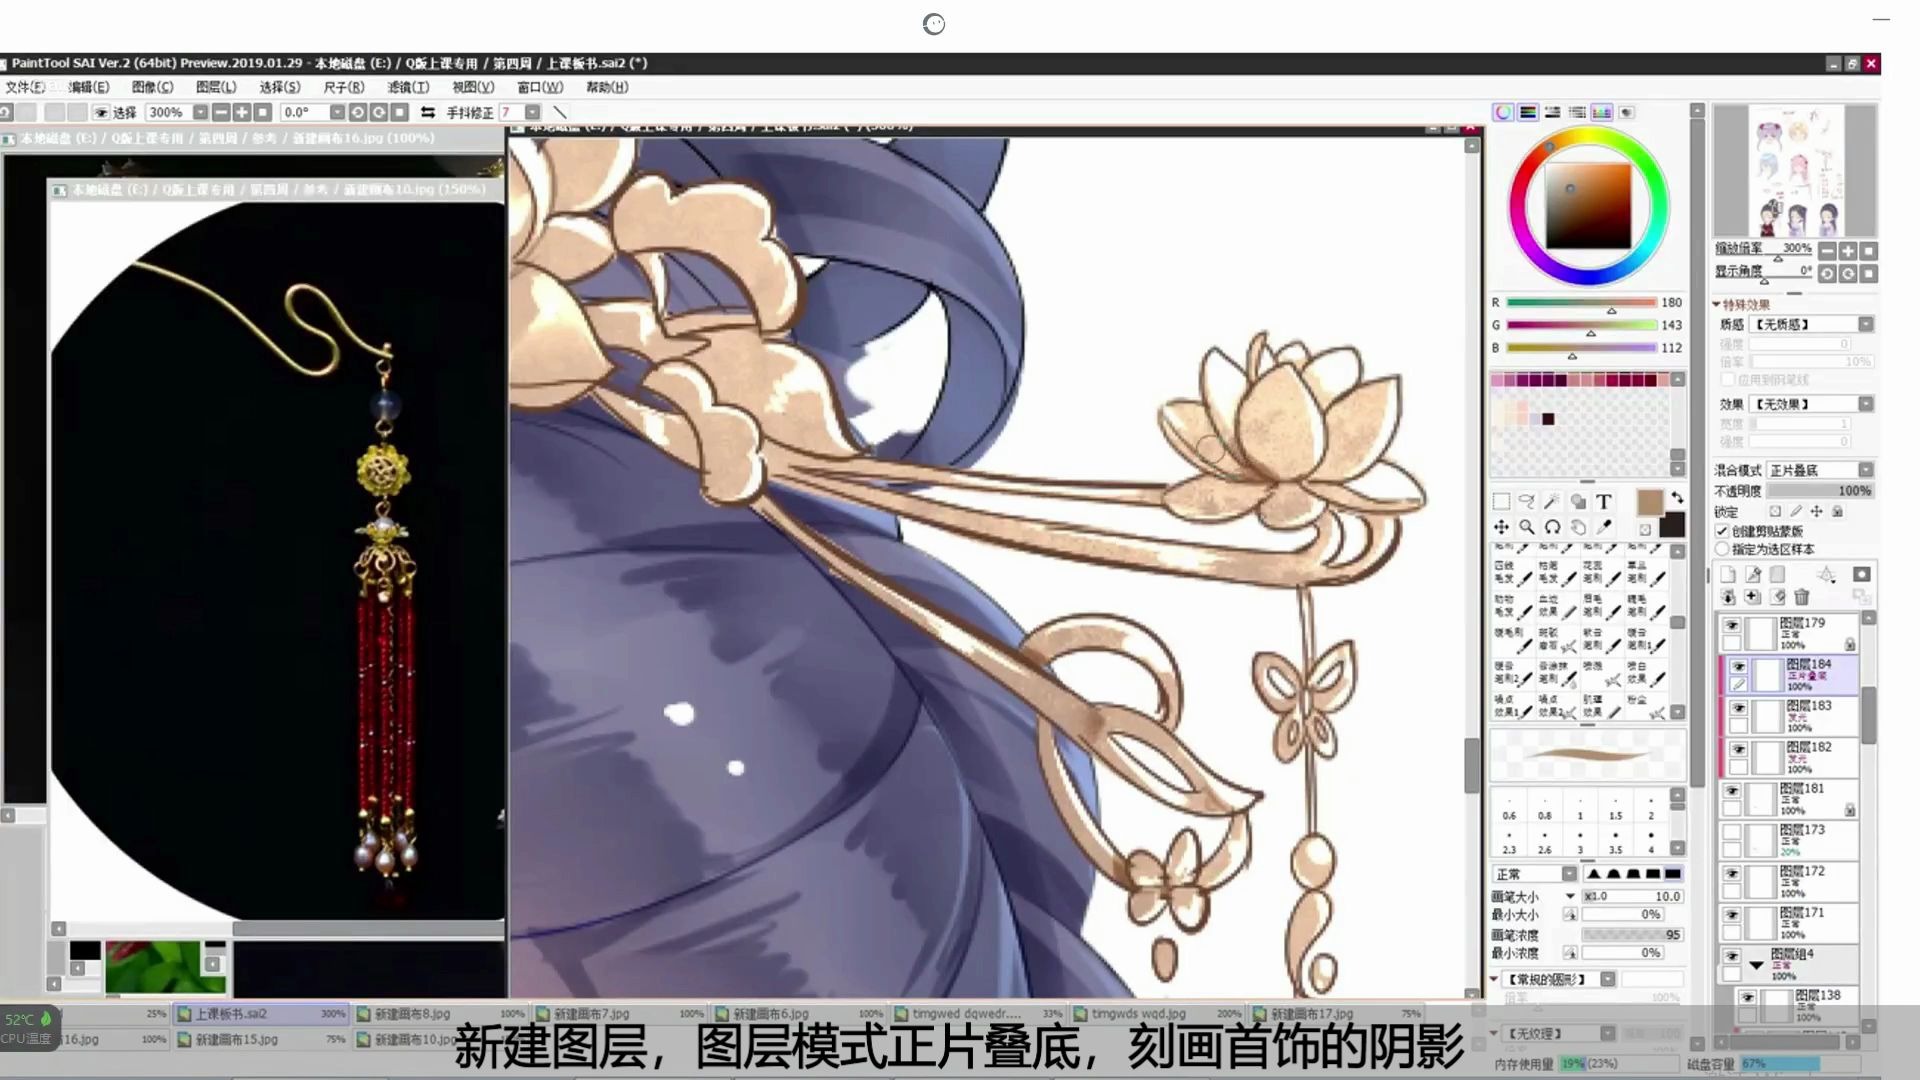Click the foreground brown color swatch

[x=1649, y=502]
